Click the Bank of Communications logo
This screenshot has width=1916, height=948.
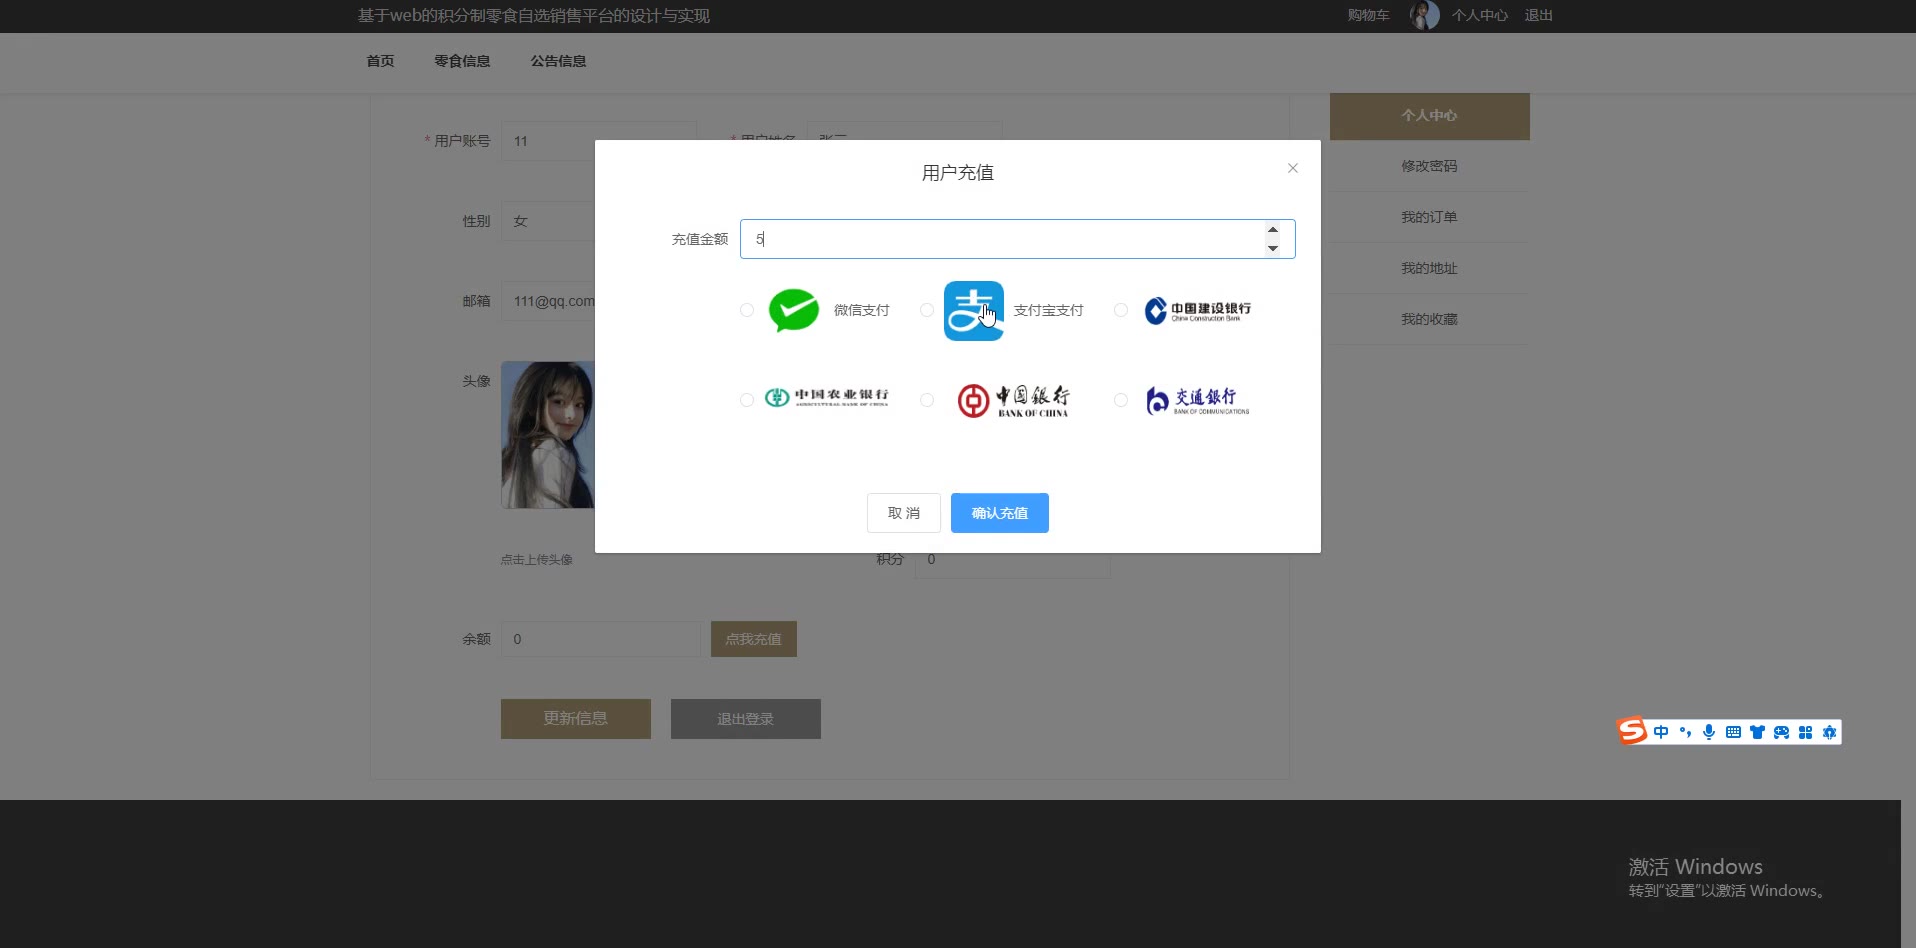1197,400
